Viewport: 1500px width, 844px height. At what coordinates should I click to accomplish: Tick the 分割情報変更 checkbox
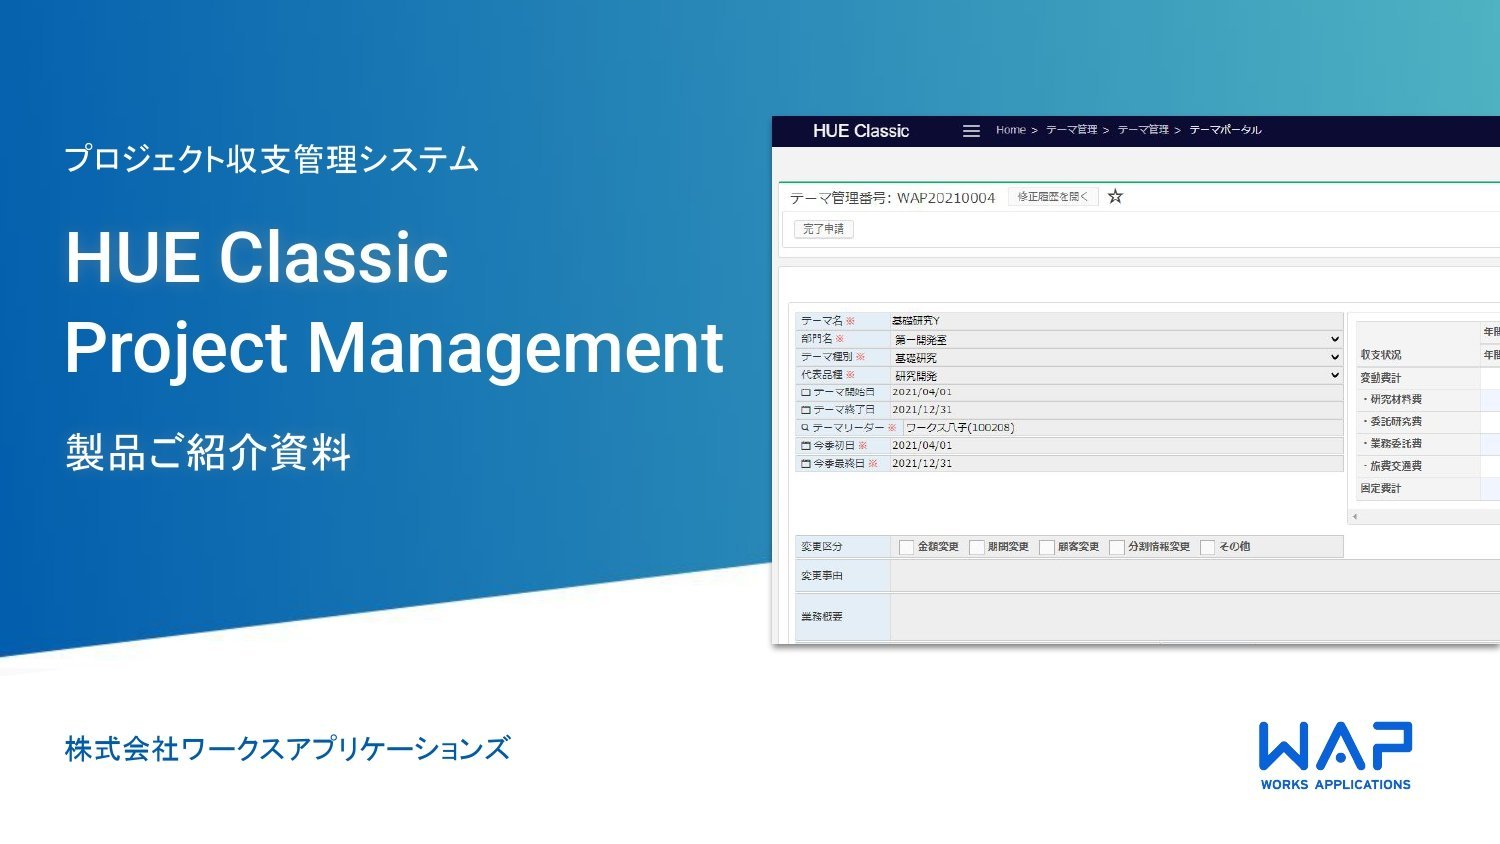1116,547
